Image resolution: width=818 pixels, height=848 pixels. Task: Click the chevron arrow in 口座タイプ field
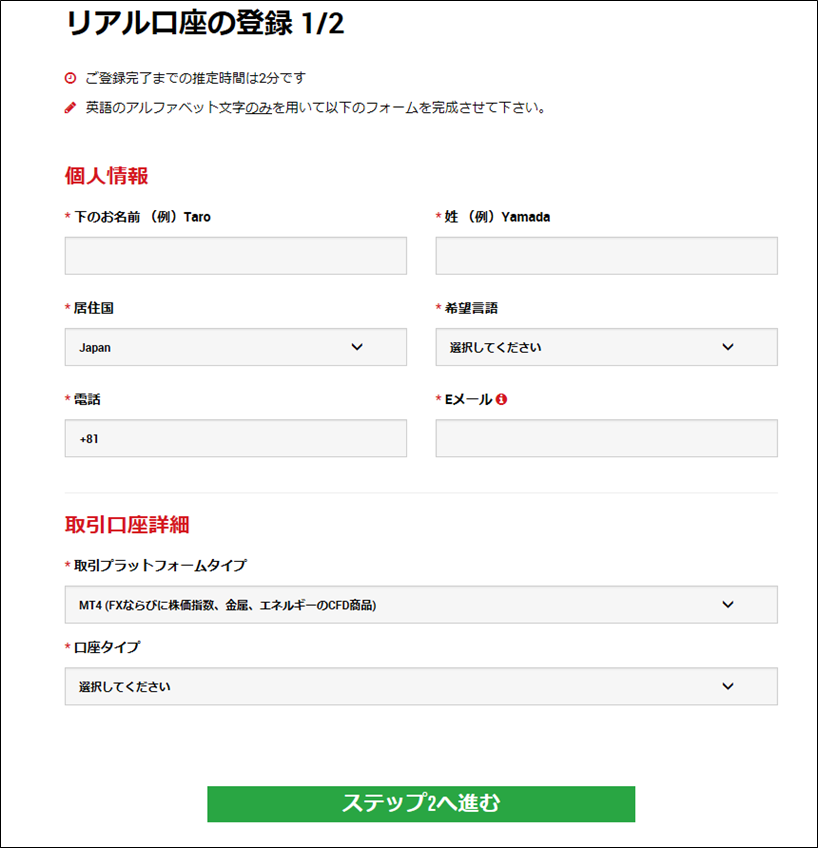pyautogui.click(x=728, y=686)
